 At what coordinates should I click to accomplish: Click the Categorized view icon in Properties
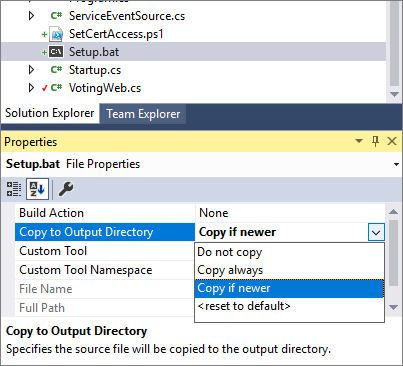14,189
